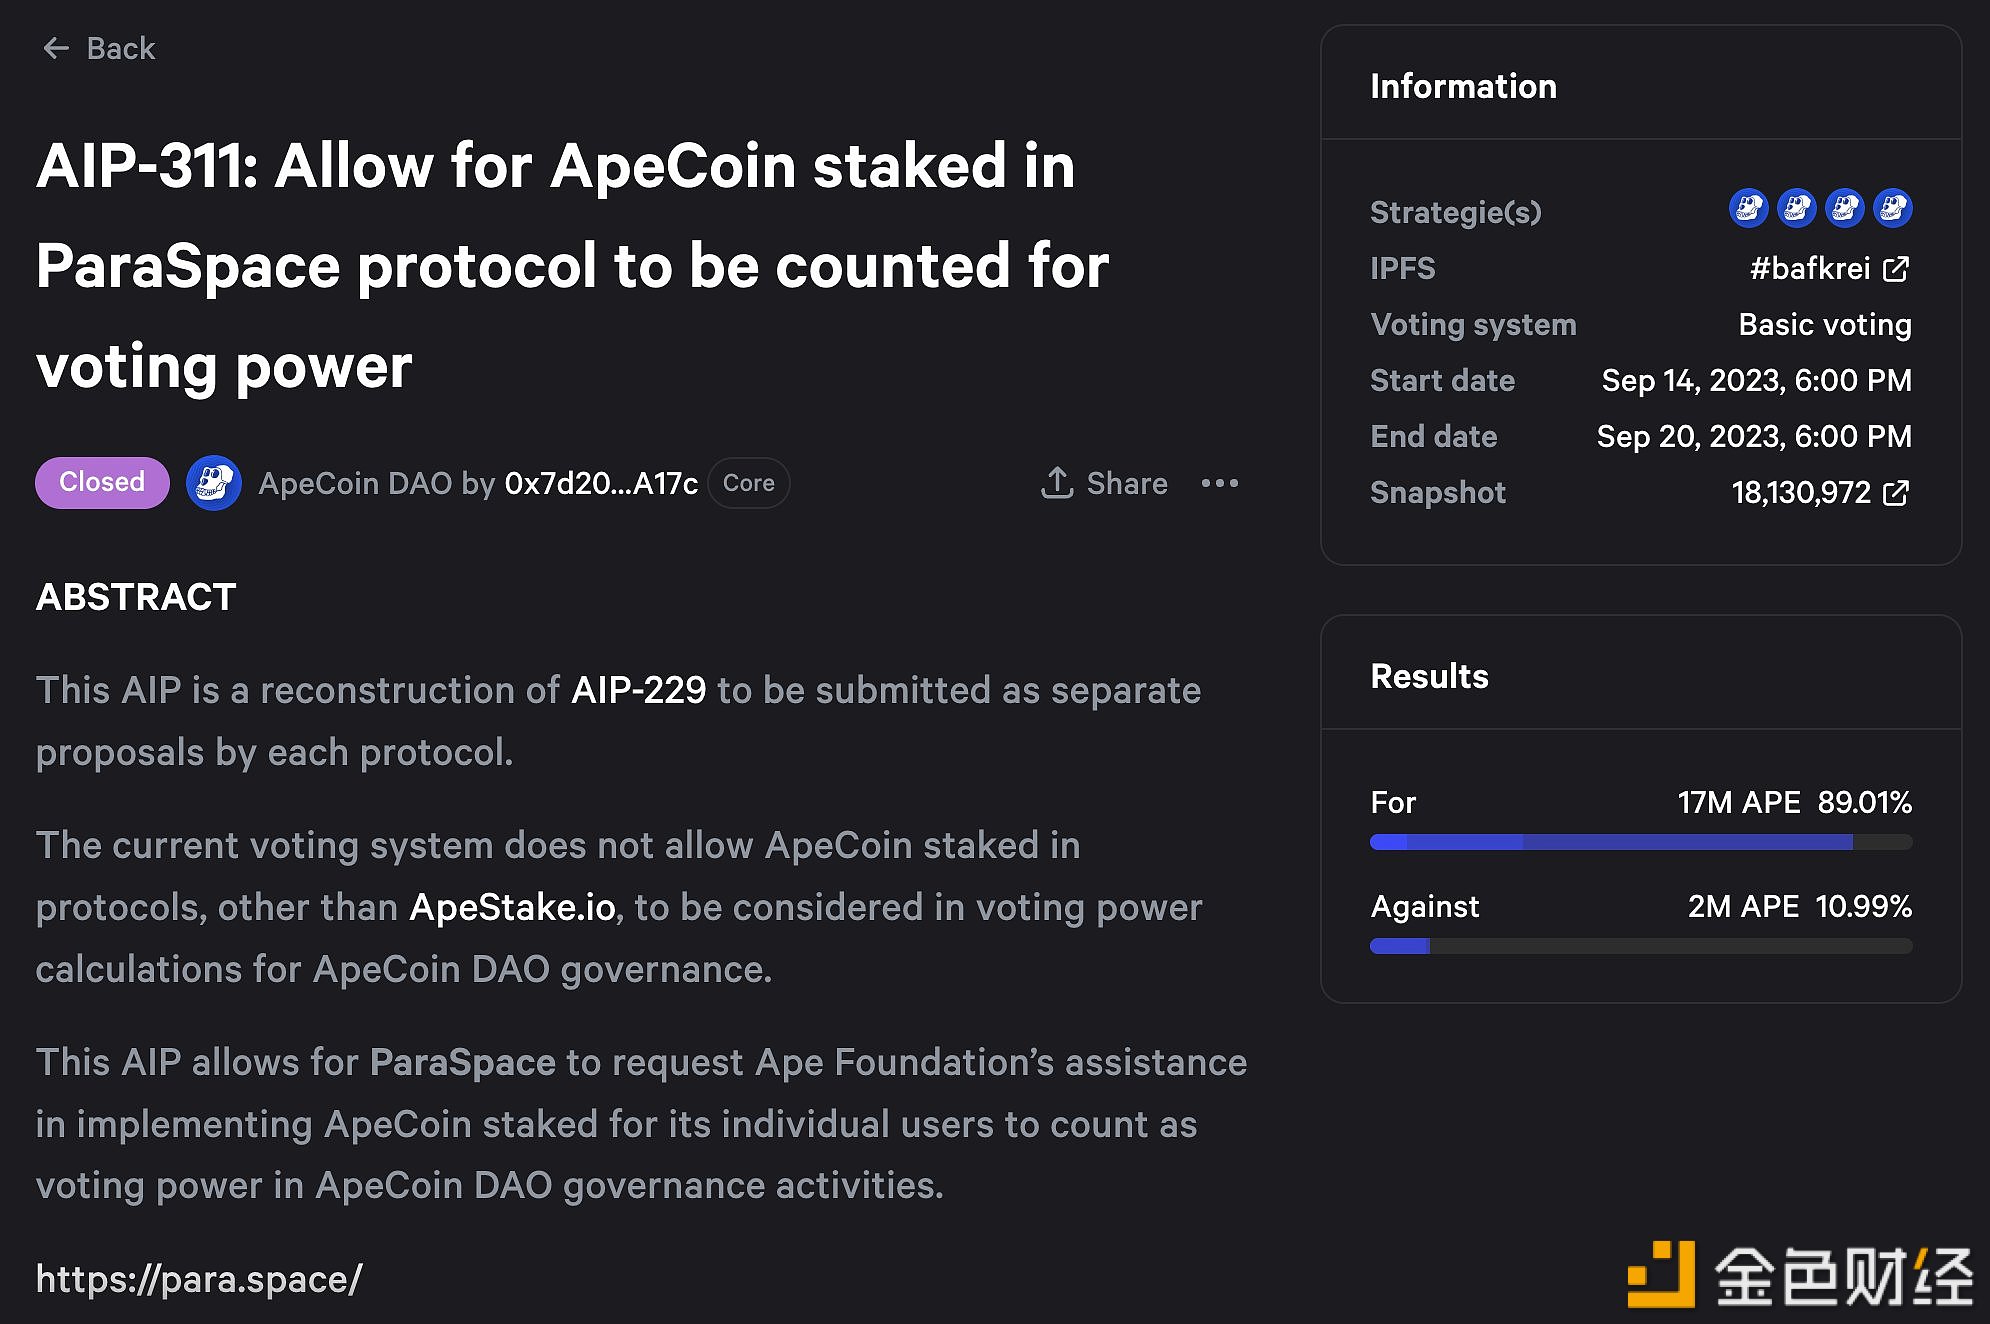This screenshot has height=1324, width=1990.
Task: Open the https://para.space/ link
Action: coord(199,1279)
